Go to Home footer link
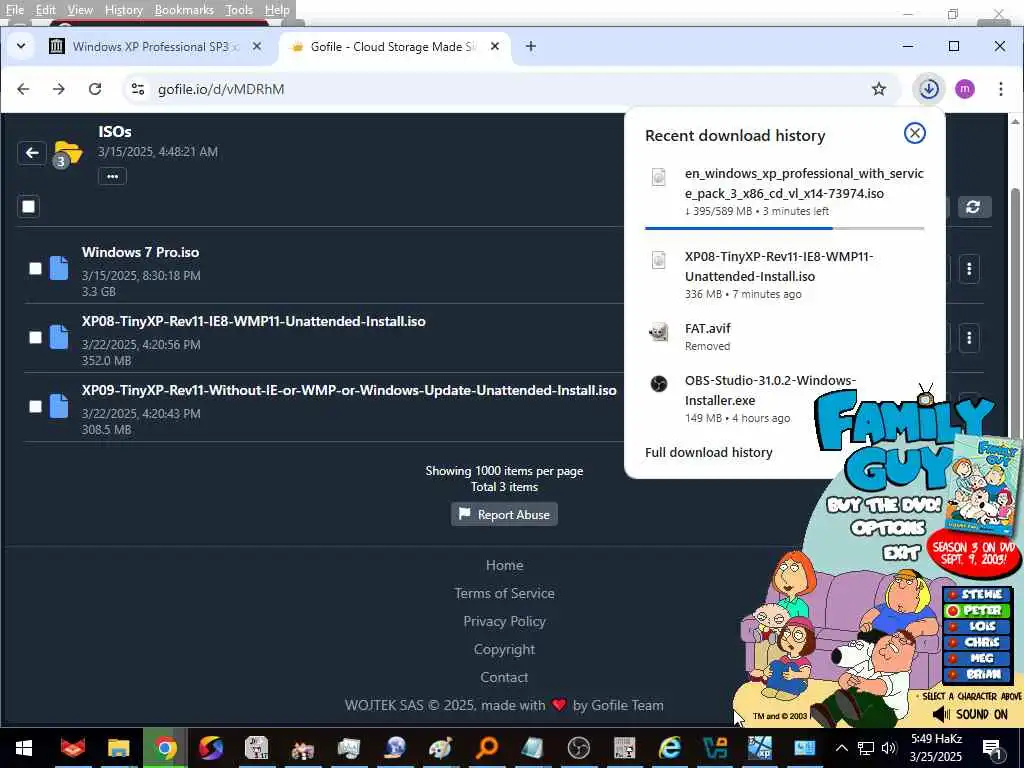The width and height of the screenshot is (1024, 768). [x=504, y=565]
